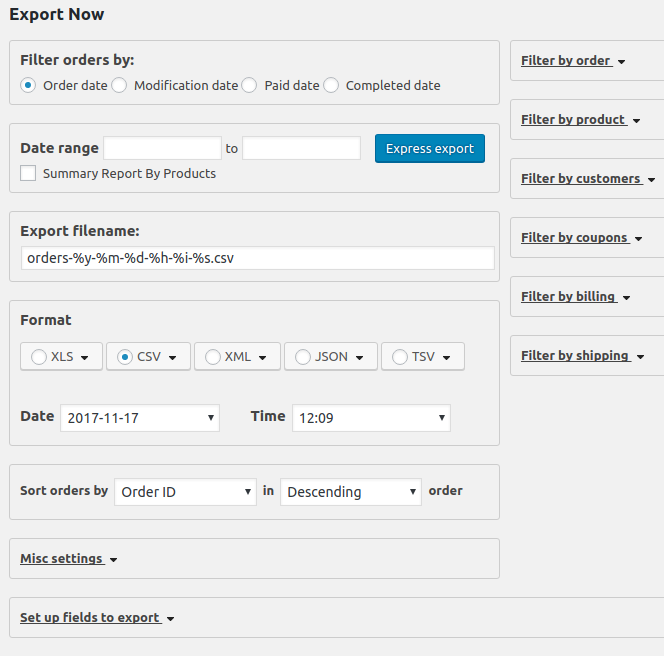Select XLS format radio button

click(x=39, y=357)
